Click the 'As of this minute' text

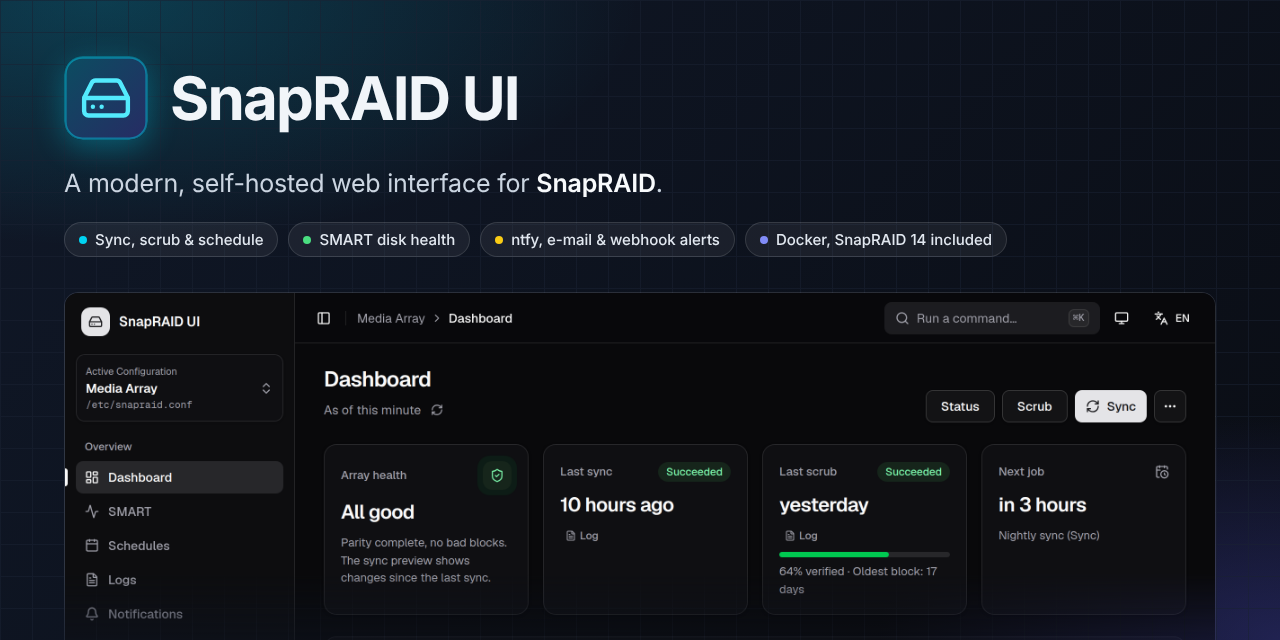point(372,410)
